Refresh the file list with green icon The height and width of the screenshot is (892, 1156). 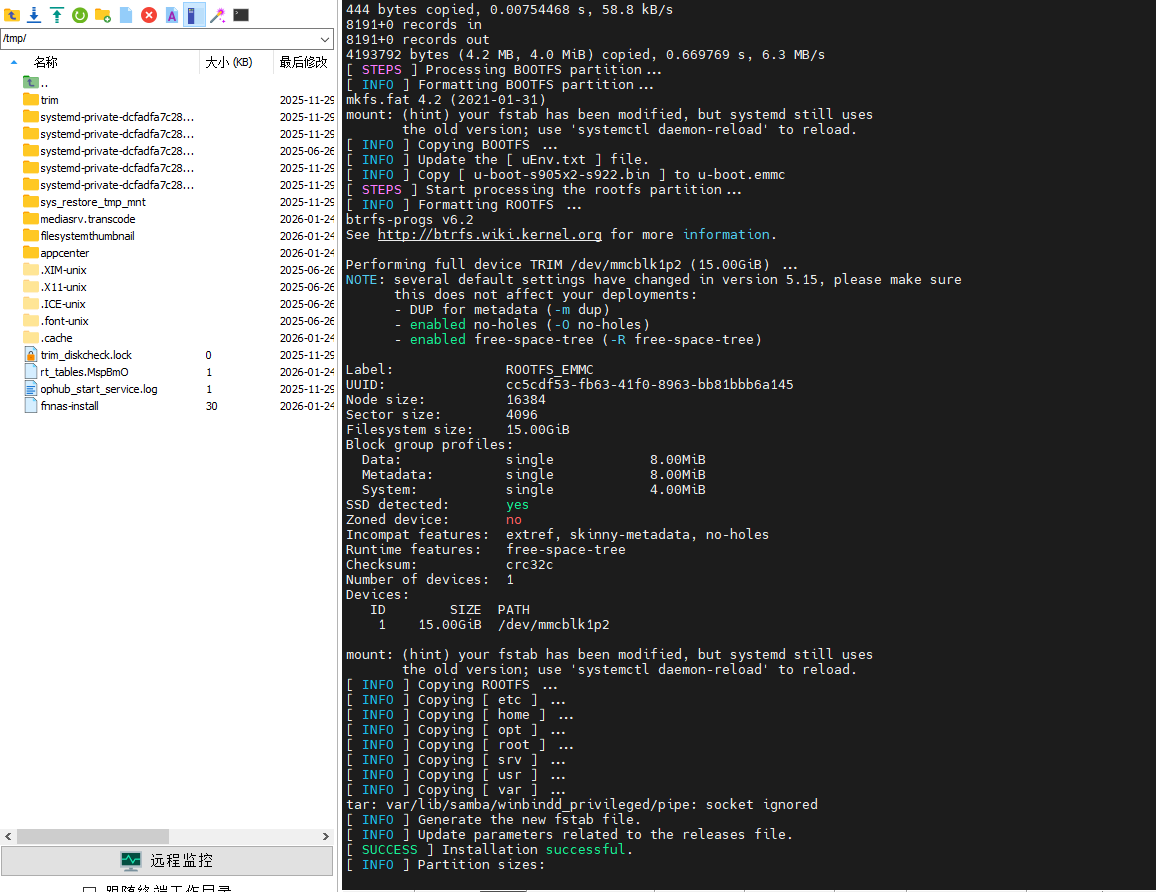(x=79, y=15)
